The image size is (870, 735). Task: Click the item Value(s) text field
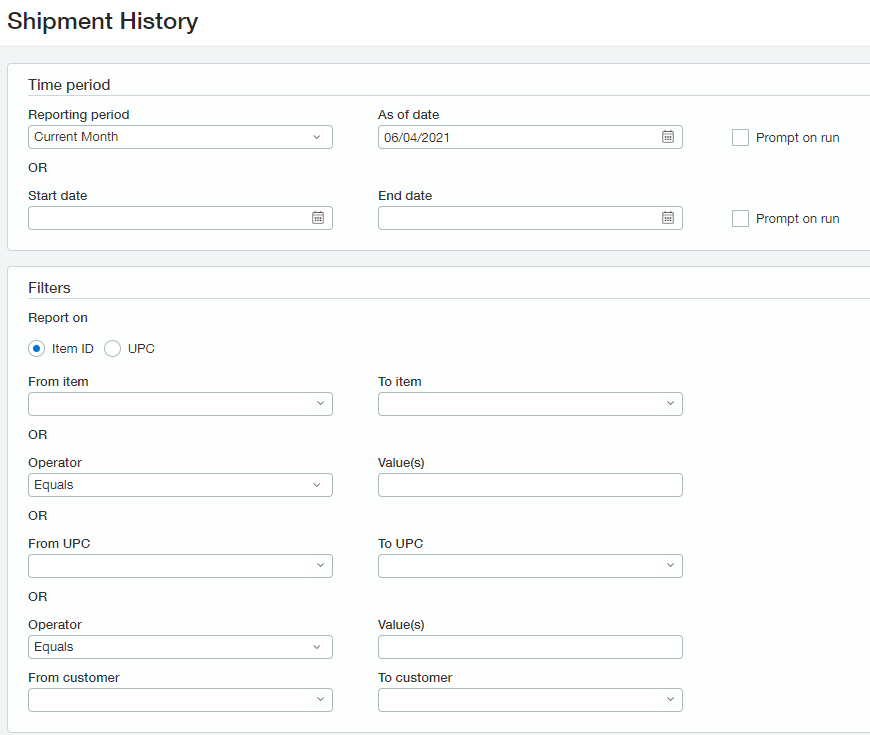tap(530, 485)
